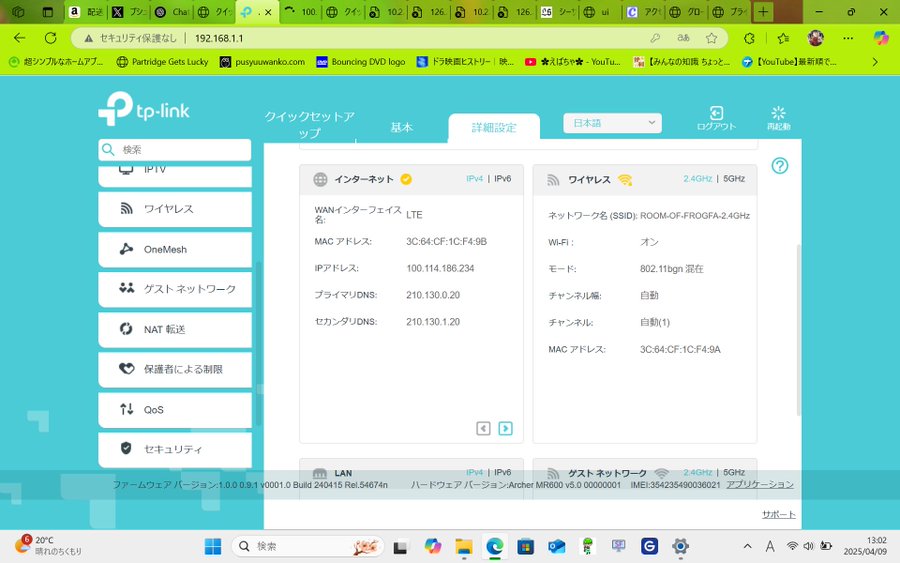Open the サポート link
The image size is (900, 563).
(778, 514)
